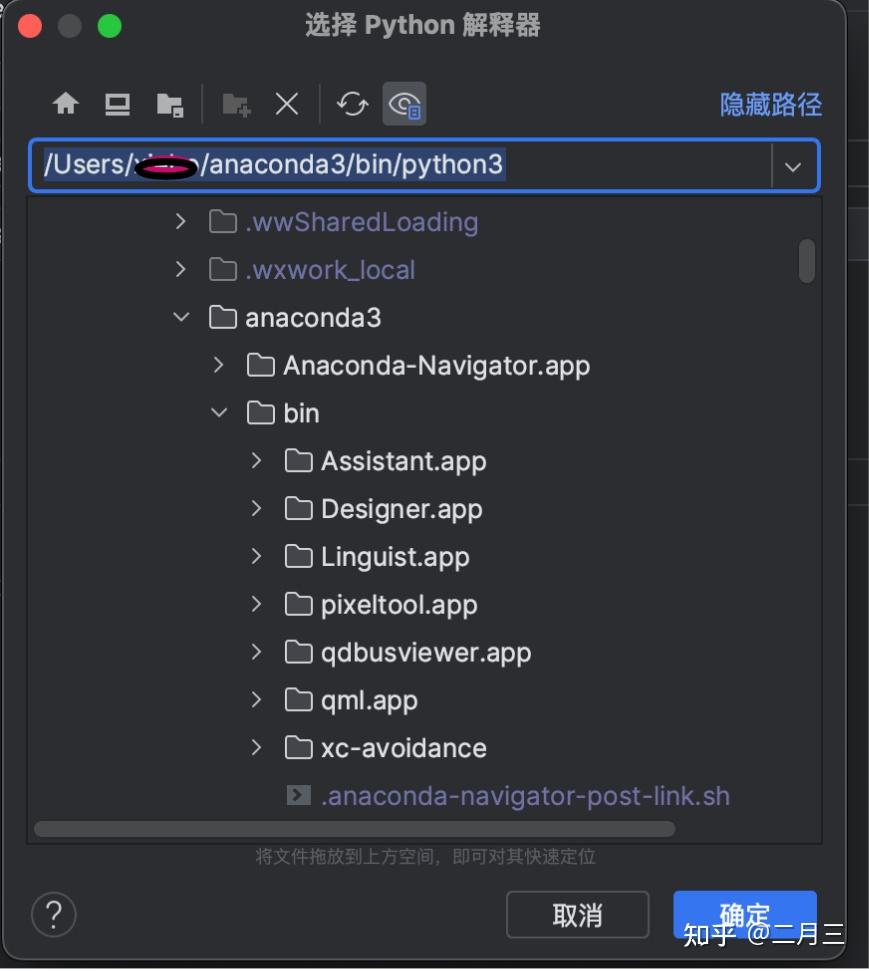Screen dimensions: 869x971
Task: Click the Home directory icon
Action: 64,103
